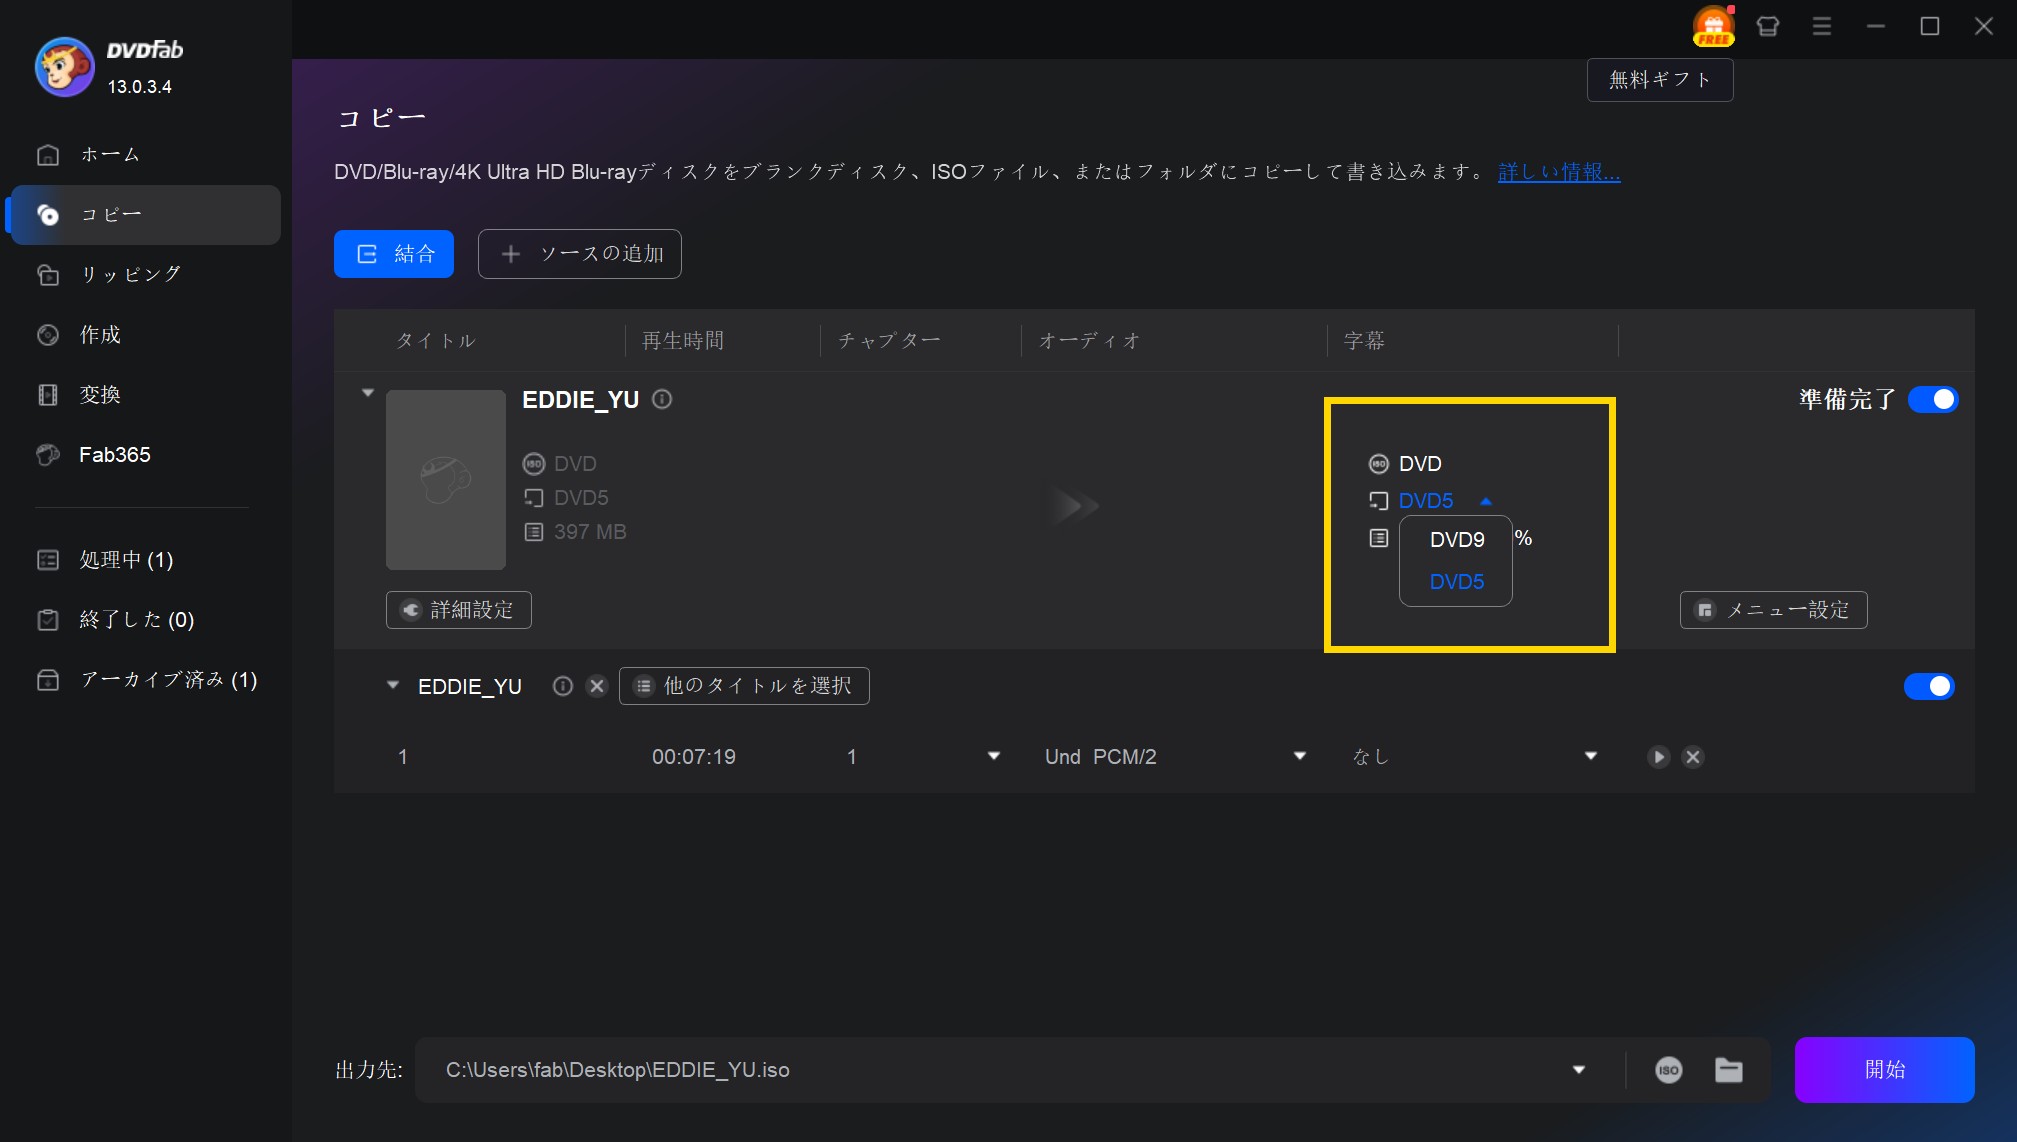
Task: Toggle the 準備完了 source switch
Action: click(x=1933, y=400)
